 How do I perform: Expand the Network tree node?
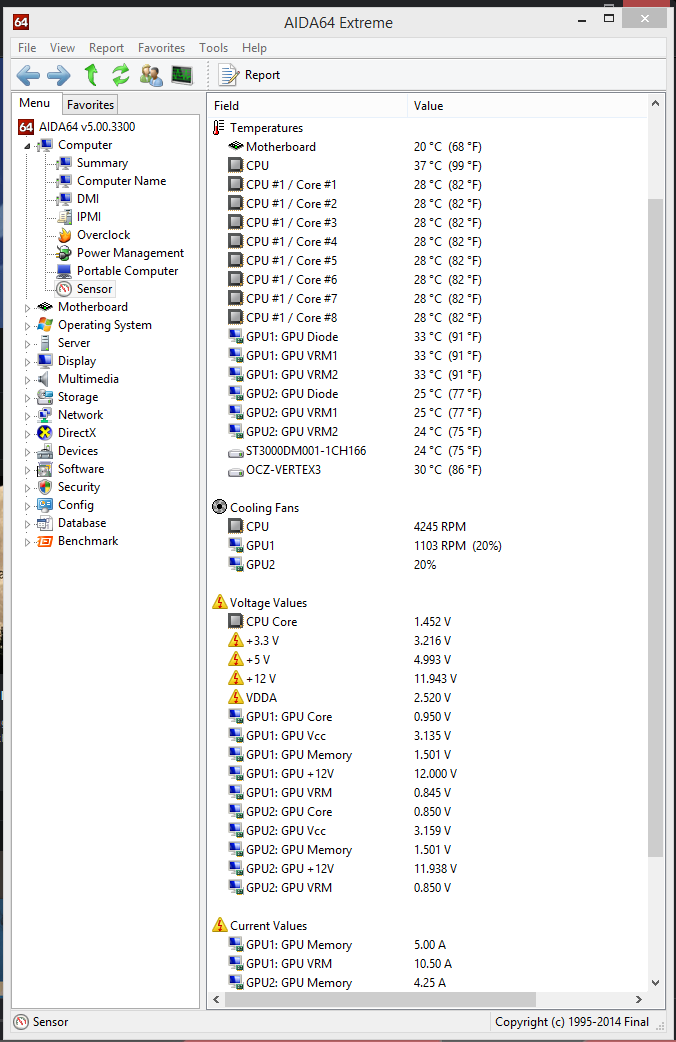(x=27, y=415)
